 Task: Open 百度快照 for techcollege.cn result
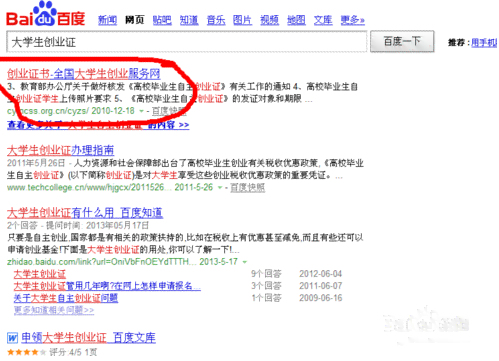point(248,188)
